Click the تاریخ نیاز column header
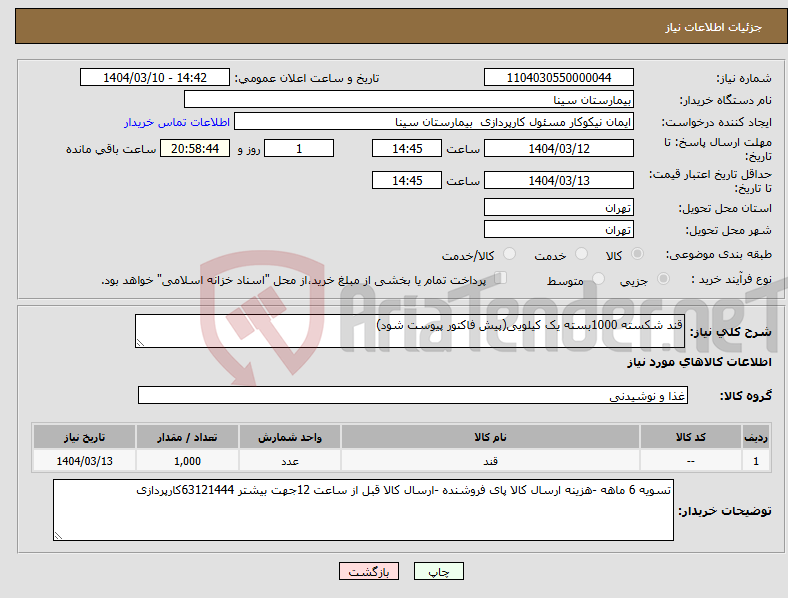 point(84,437)
